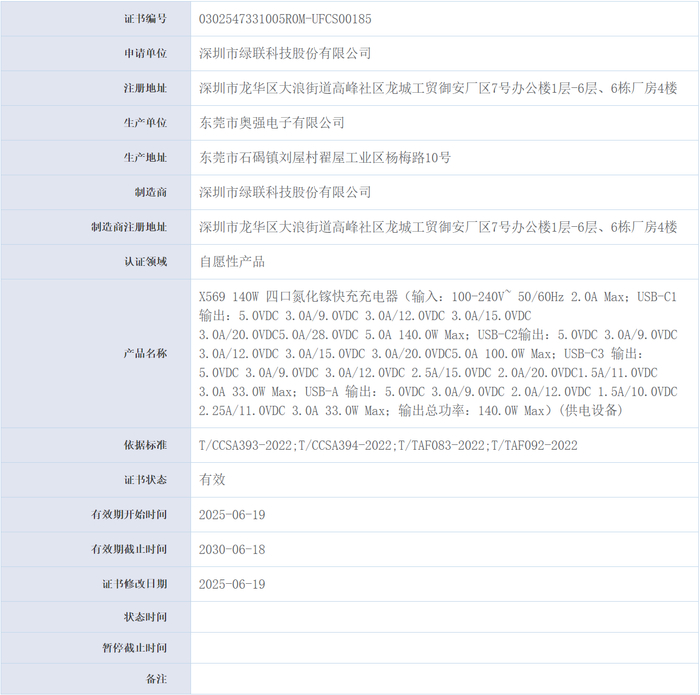Screen dimensions: 700x695
Task: Click the start date 2025-06-19 under 有效期开始时间
Action: (x=232, y=515)
